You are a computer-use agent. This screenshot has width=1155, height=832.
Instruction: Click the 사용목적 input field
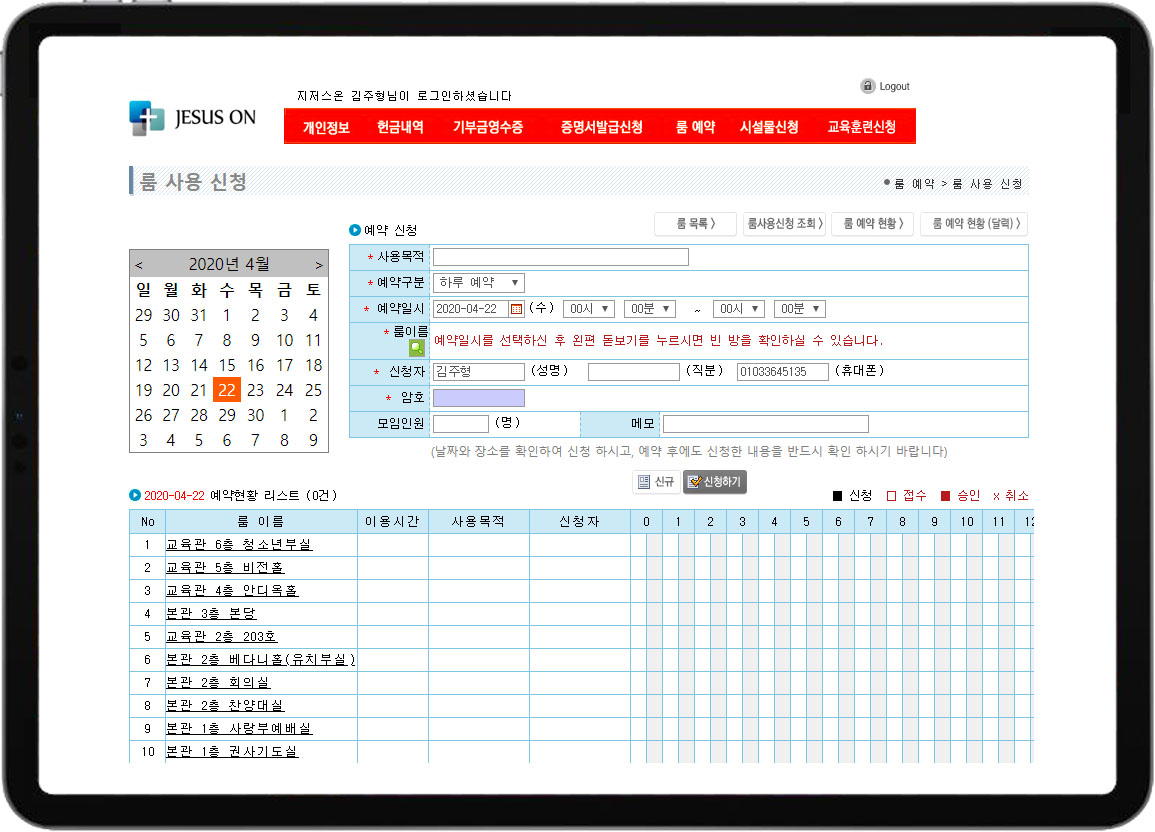(x=560, y=257)
